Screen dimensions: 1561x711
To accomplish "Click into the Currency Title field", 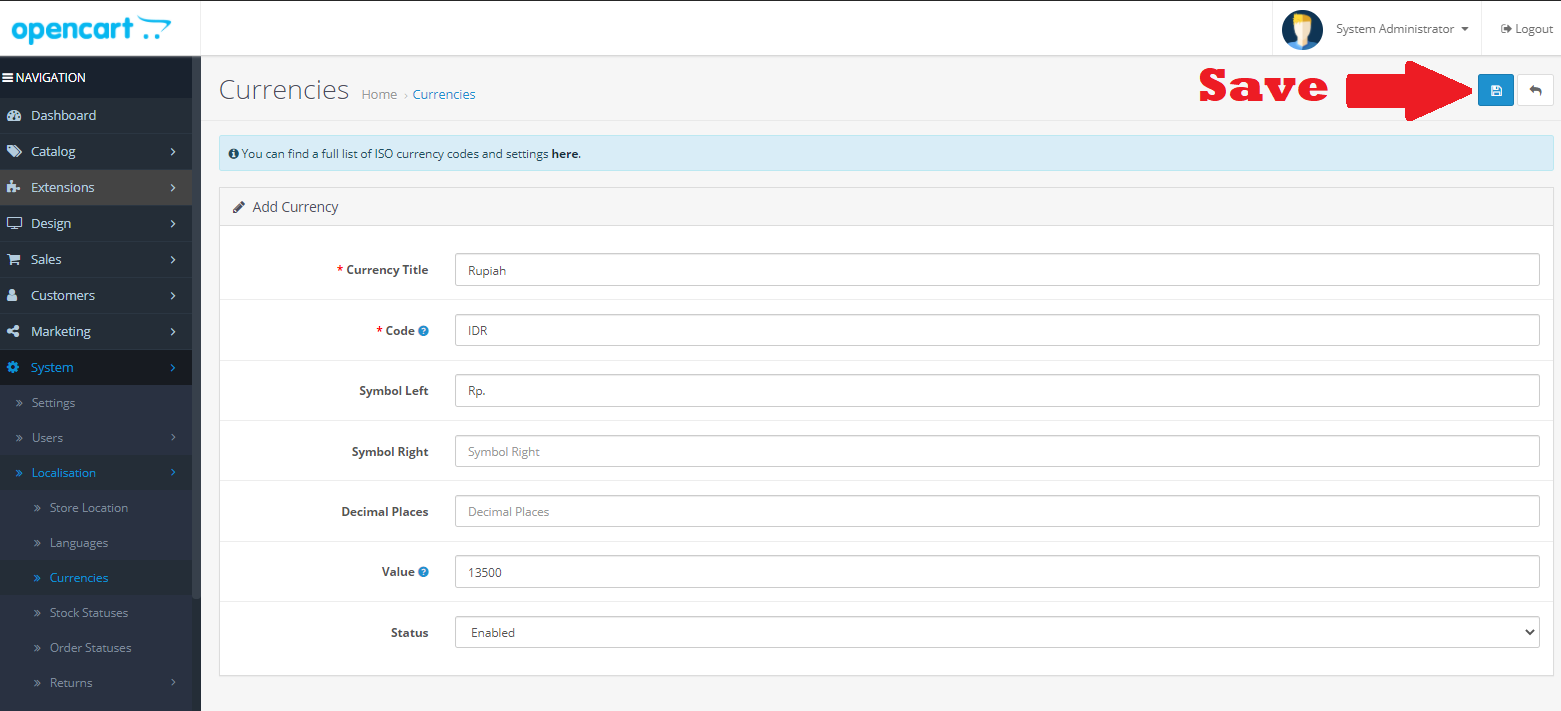I will pyautogui.click(x=996, y=270).
